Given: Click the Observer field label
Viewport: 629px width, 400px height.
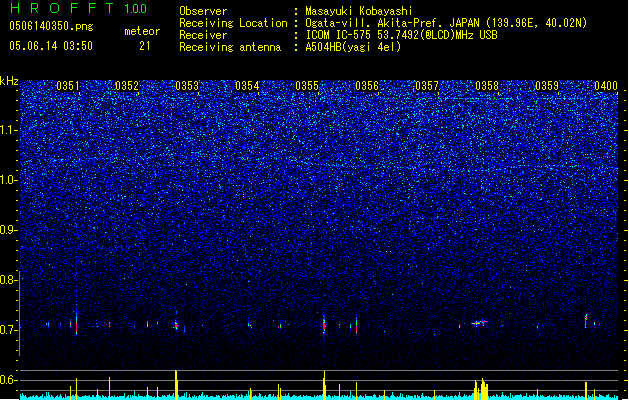Looking at the screenshot, I should pyautogui.click(x=203, y=11).
